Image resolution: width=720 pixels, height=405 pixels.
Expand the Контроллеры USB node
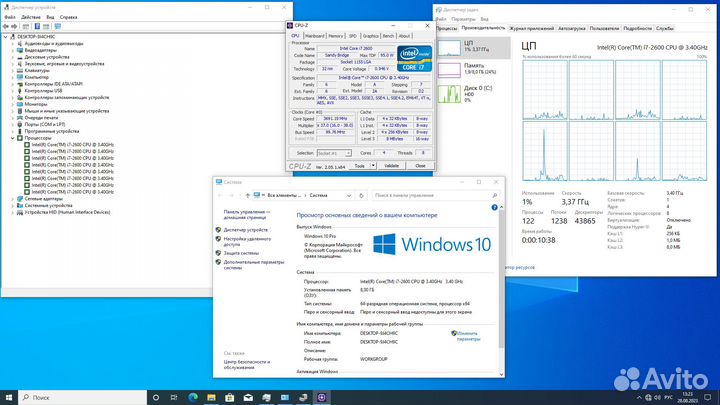coord(13,91)
